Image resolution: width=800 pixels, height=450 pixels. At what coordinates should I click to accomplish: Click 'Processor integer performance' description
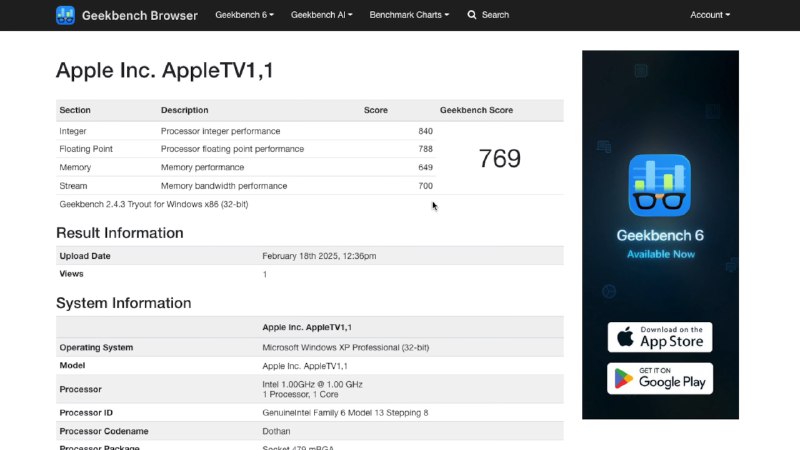220,131
